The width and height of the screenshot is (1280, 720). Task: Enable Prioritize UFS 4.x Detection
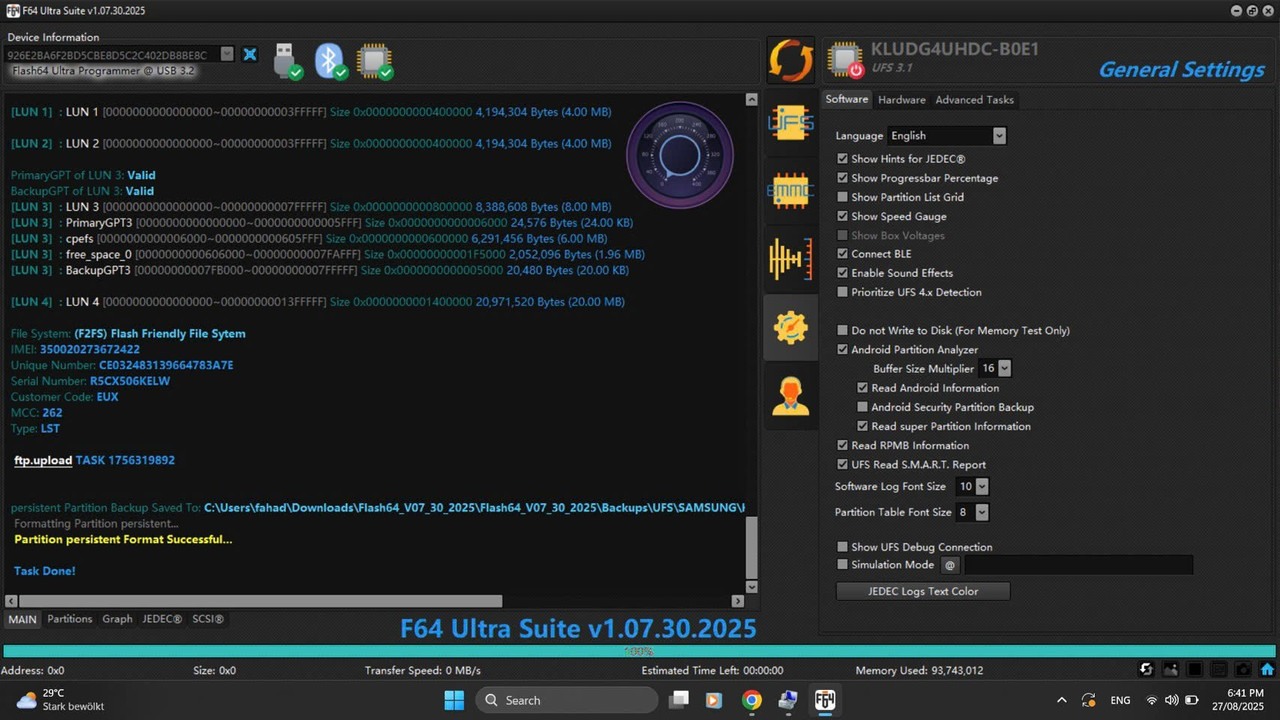pos(843,292)
